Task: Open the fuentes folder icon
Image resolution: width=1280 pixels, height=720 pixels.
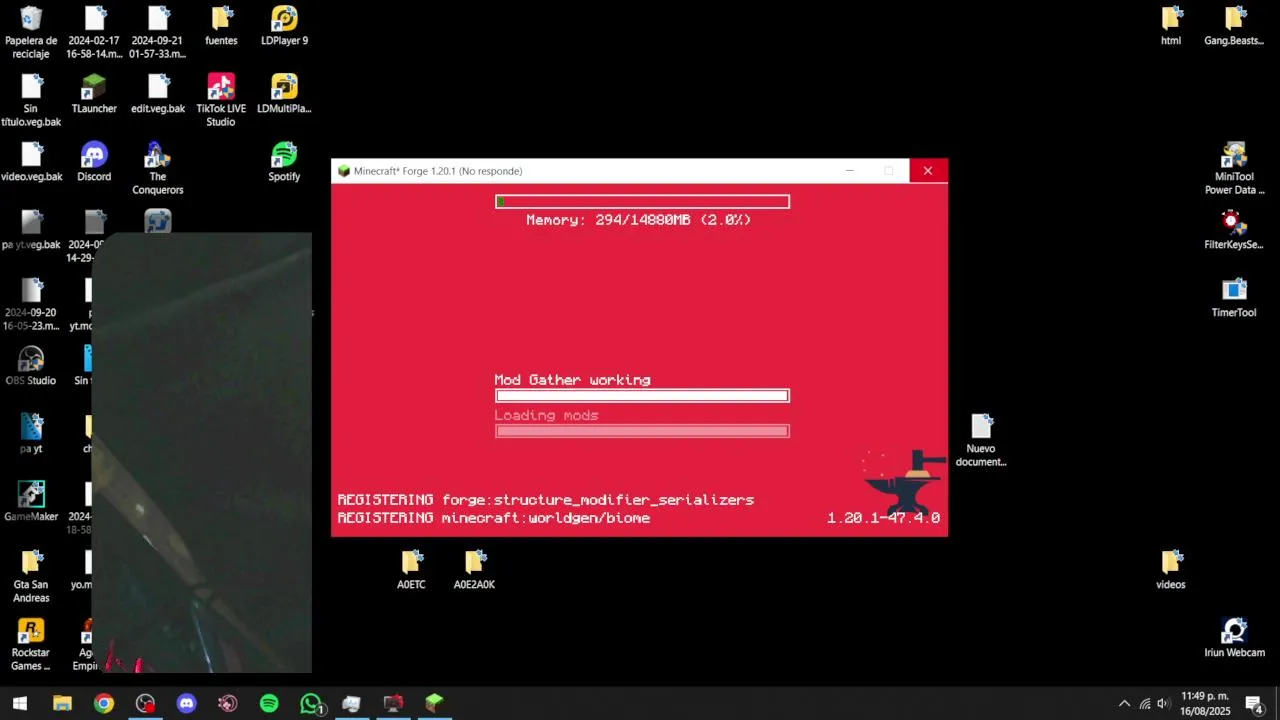Action: click(221, 26)
